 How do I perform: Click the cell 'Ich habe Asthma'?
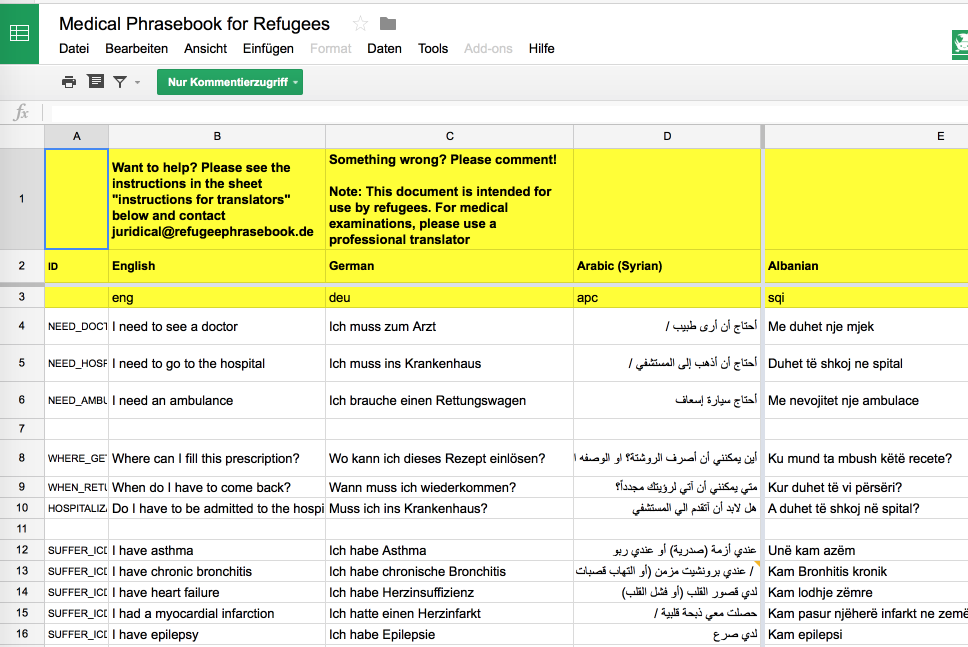coord(449,550)
